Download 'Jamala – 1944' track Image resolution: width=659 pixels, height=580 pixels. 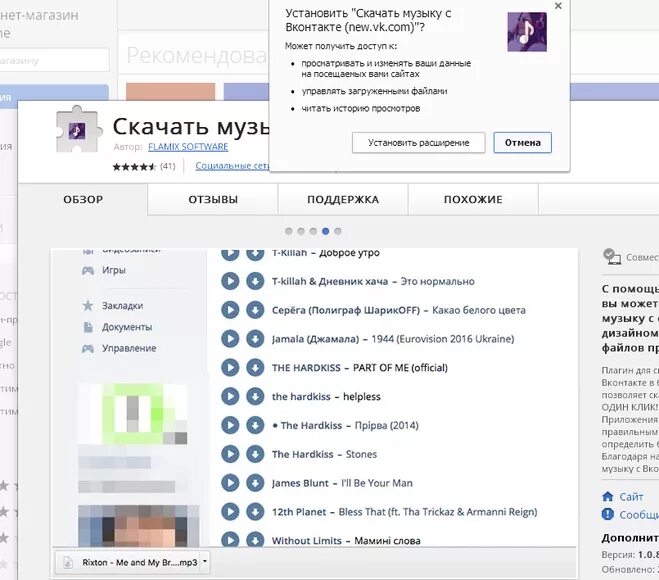pos(255,339)
